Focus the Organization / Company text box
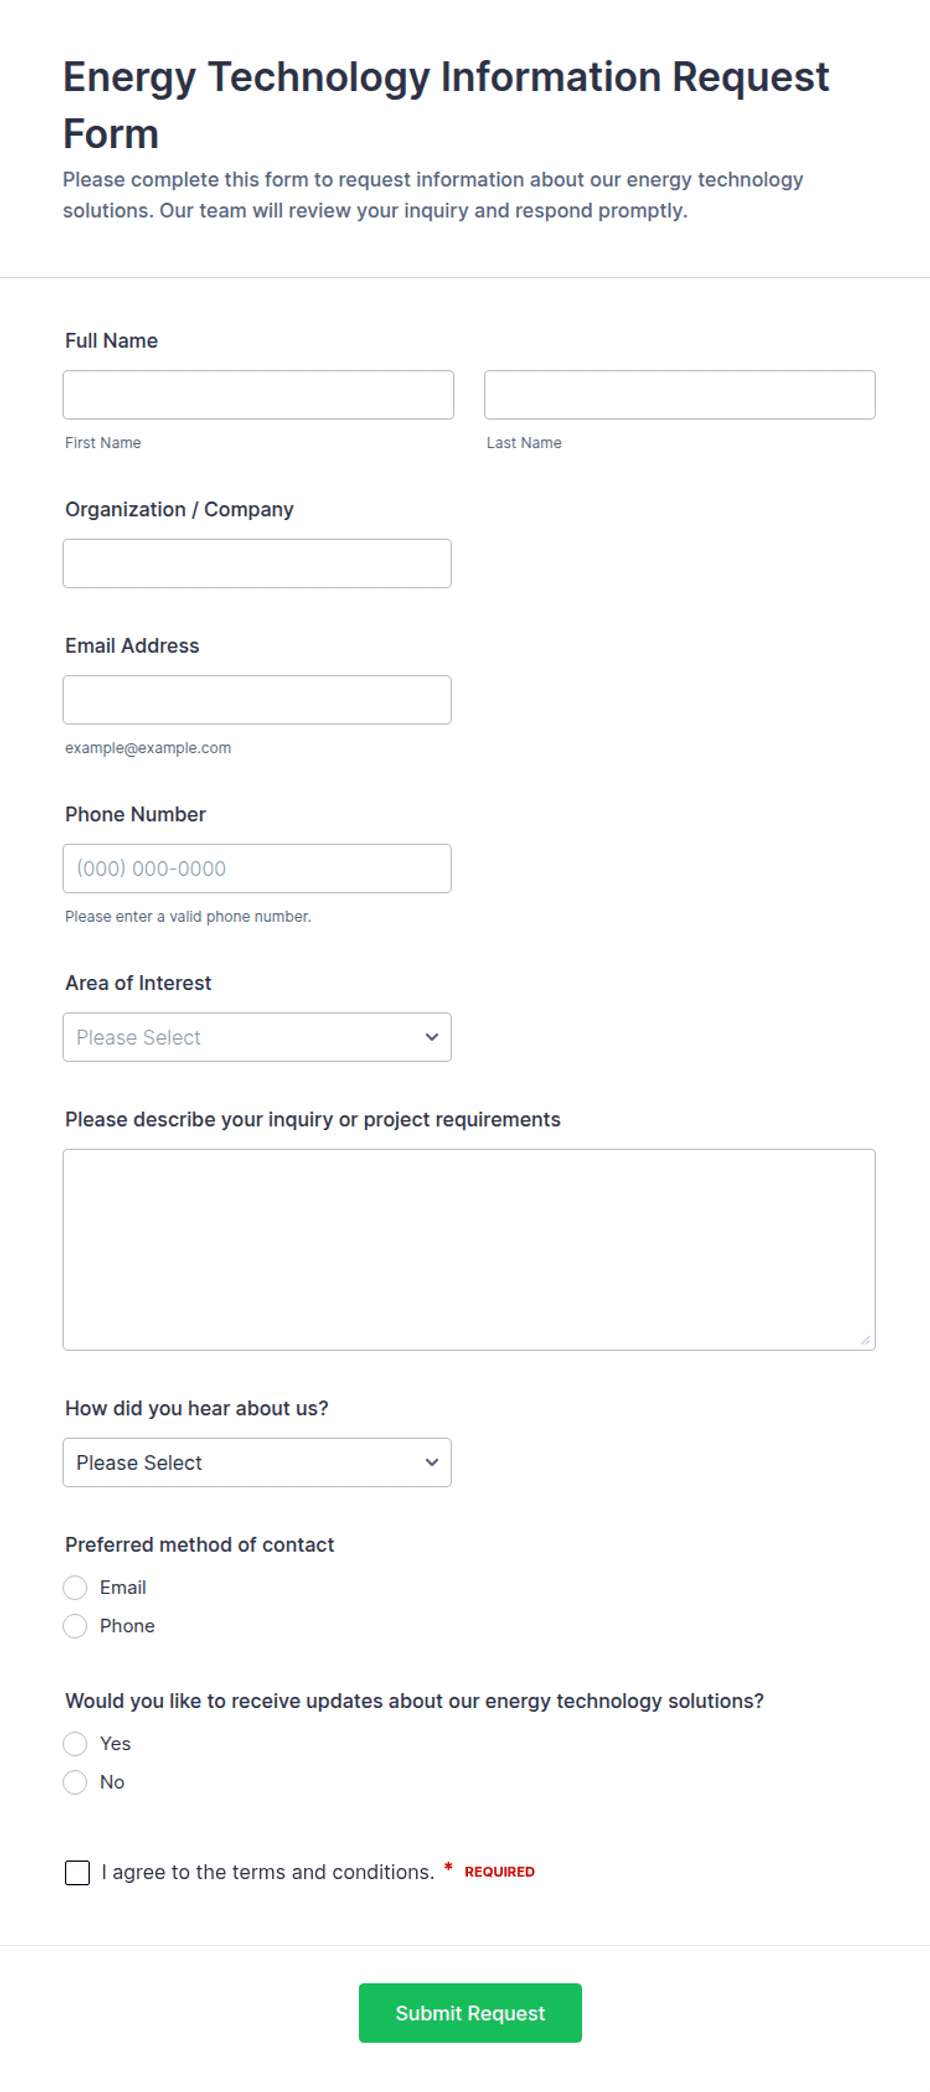 (257, 564)
